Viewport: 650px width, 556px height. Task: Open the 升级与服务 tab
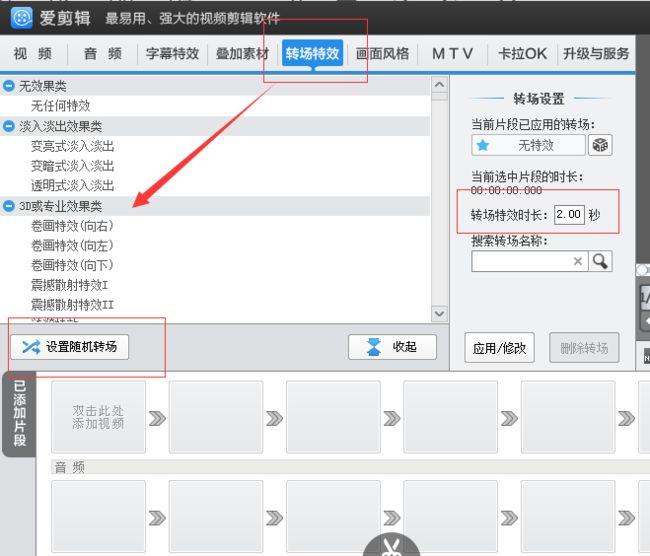click(x=596, y=53)
